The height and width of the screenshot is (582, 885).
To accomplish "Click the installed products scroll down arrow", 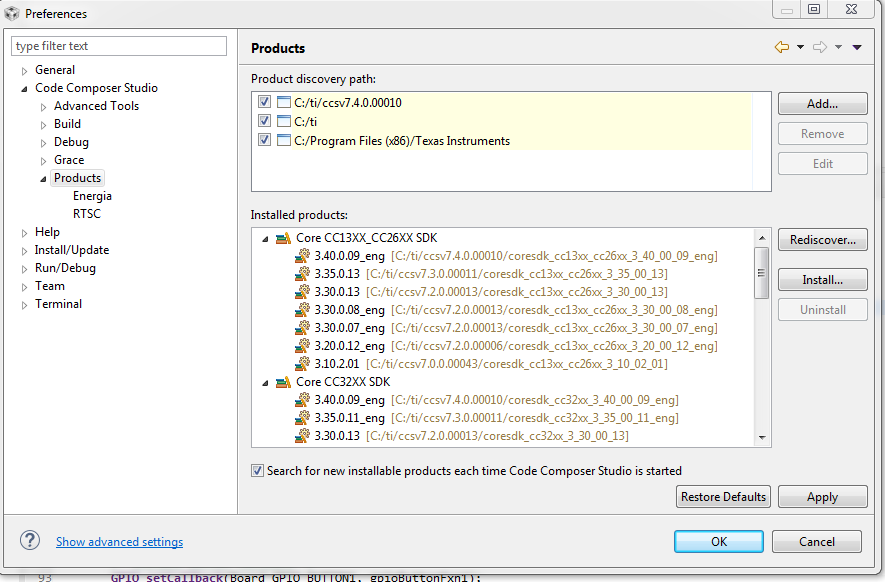I will tap(761, 437).
